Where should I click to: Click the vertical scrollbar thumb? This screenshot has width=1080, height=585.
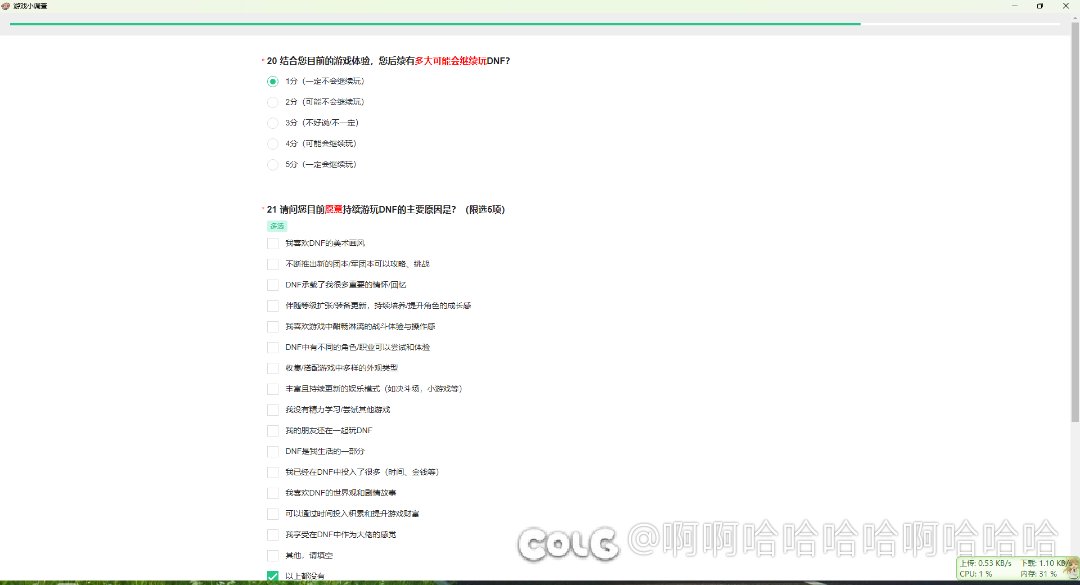click(1075, 220)
